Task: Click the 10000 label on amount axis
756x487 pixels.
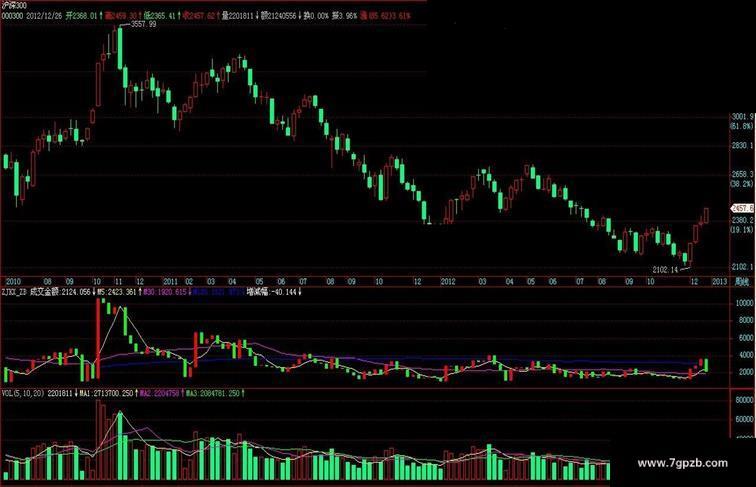Action: (x=744, y=303)
